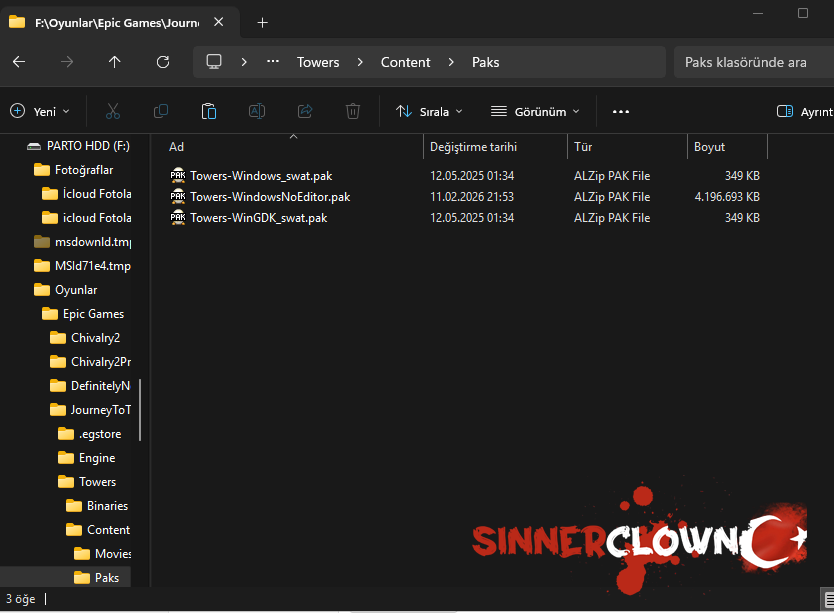
Task: Open the Yeni (New) dropdown
Action: pyautogui.click(x=40, y=111)
